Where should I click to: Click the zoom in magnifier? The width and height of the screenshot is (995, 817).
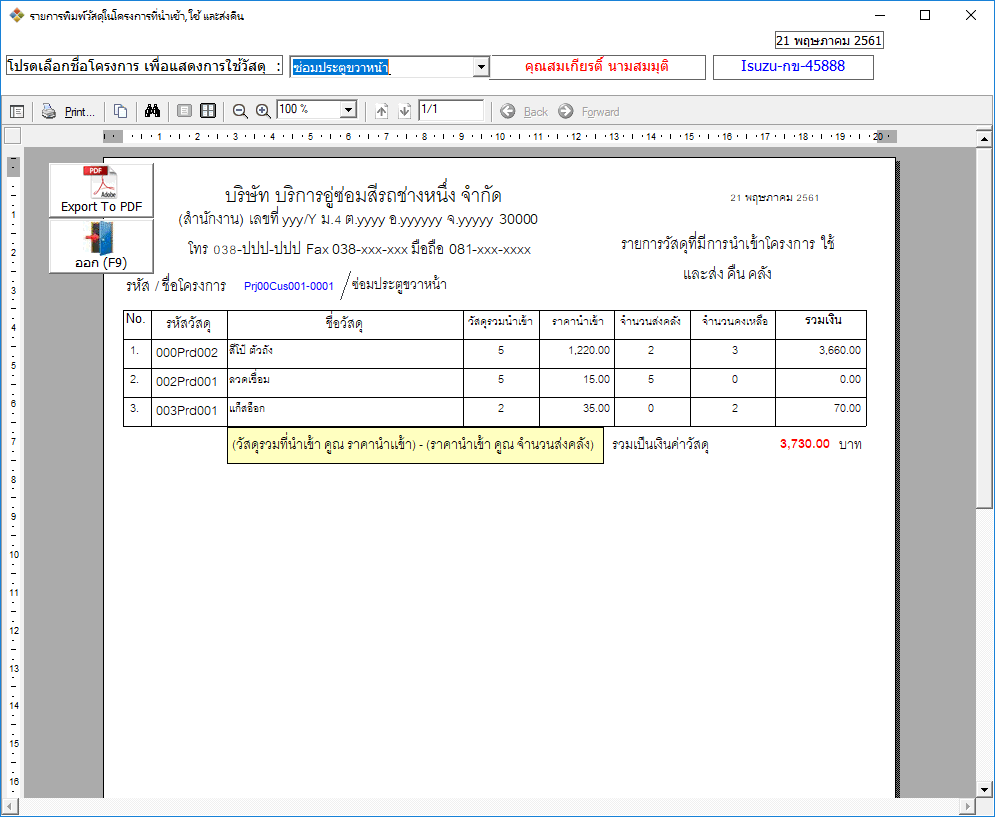coord(263,111)
